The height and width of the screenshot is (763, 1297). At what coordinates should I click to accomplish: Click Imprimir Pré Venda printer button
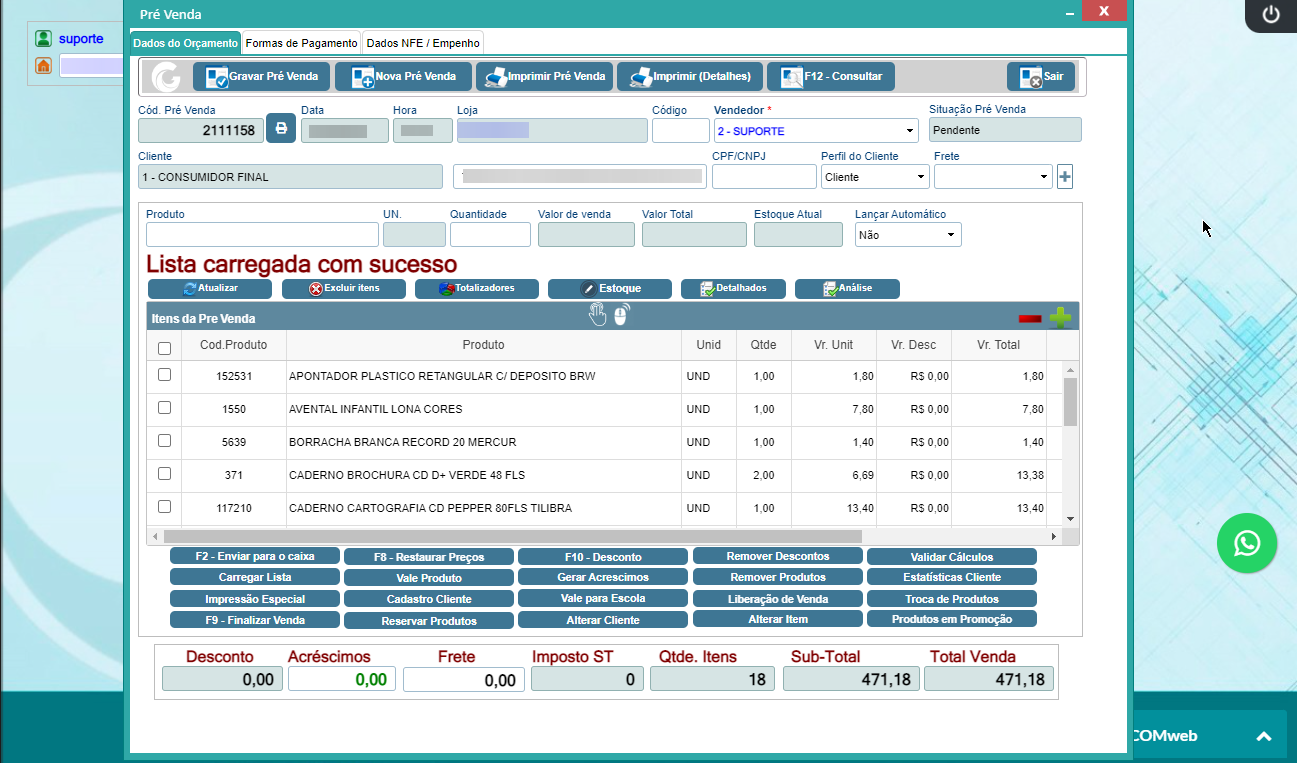(543, 77)
